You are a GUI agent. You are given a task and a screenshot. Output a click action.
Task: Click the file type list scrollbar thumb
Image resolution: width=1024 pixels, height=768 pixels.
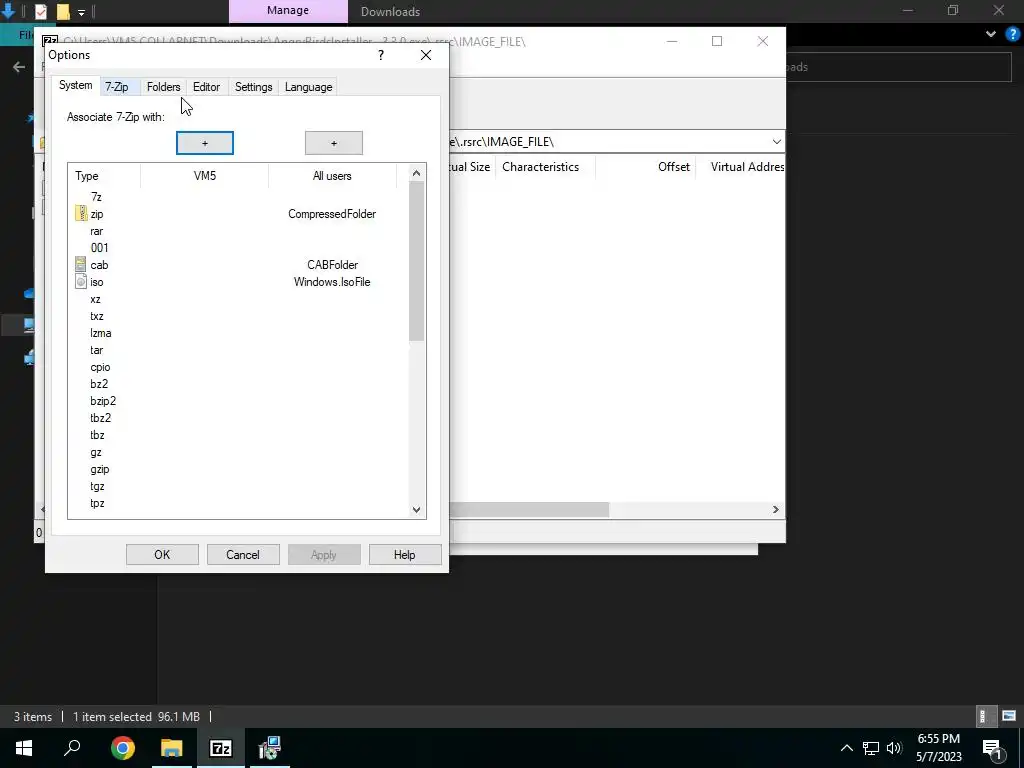(x=417, y=261)
